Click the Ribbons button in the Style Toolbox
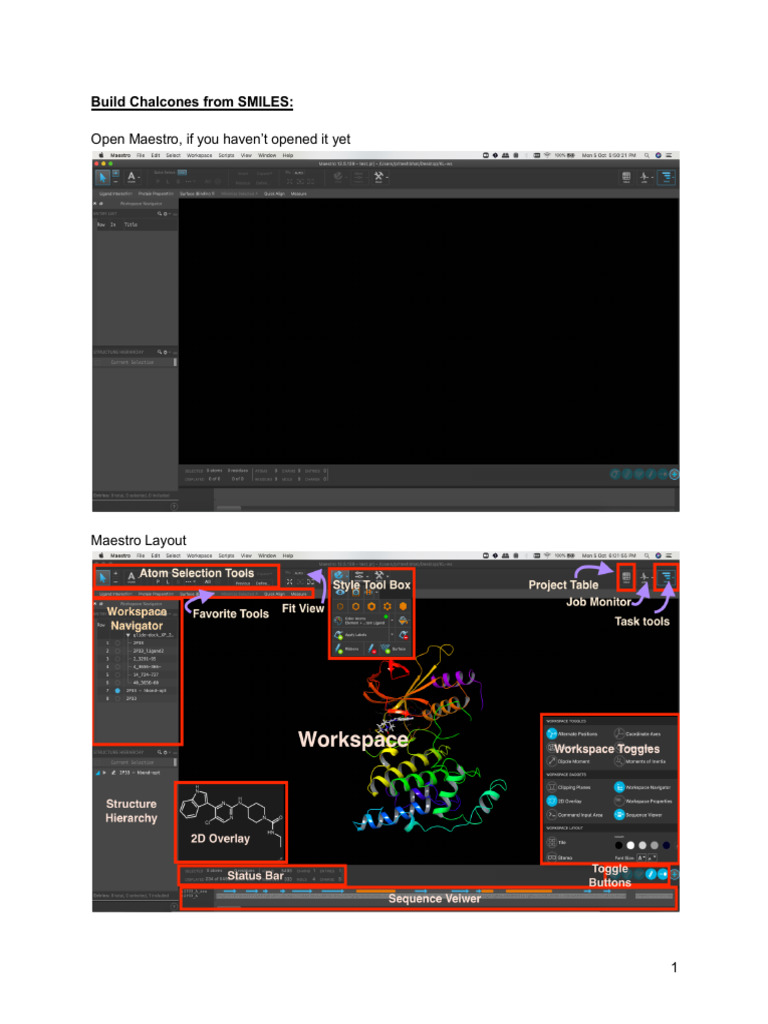The height and width of the screenshot is (1024, 768). [347, 648]
